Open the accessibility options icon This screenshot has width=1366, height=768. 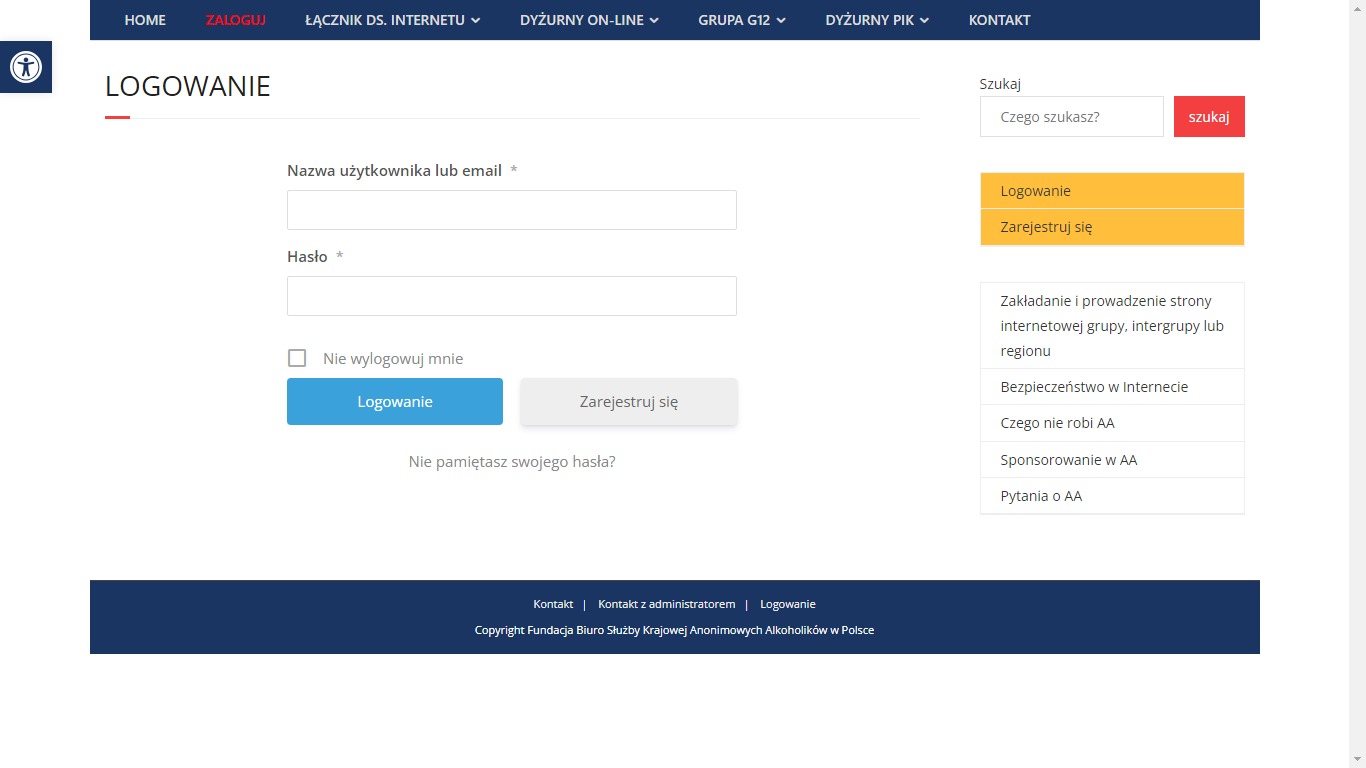[x=26, y=67]
